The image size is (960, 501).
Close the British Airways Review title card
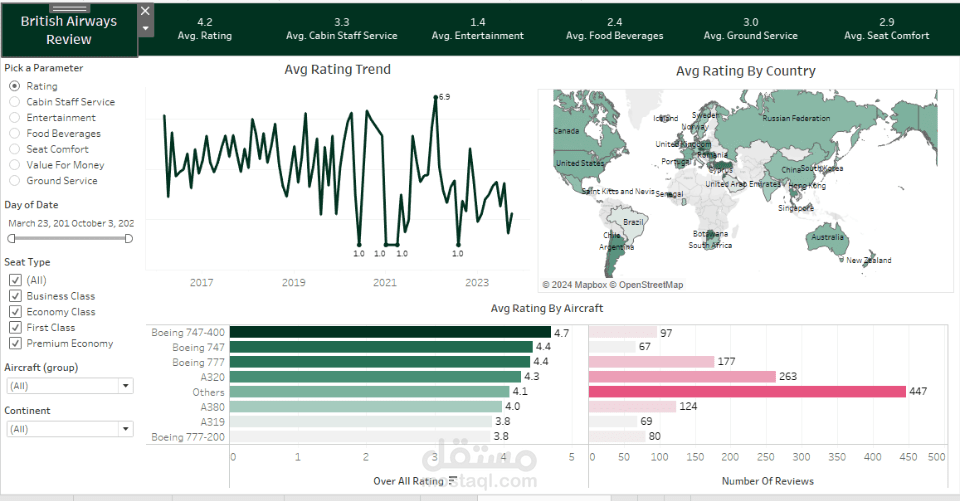pyautogui.click(x=145, y=11)
